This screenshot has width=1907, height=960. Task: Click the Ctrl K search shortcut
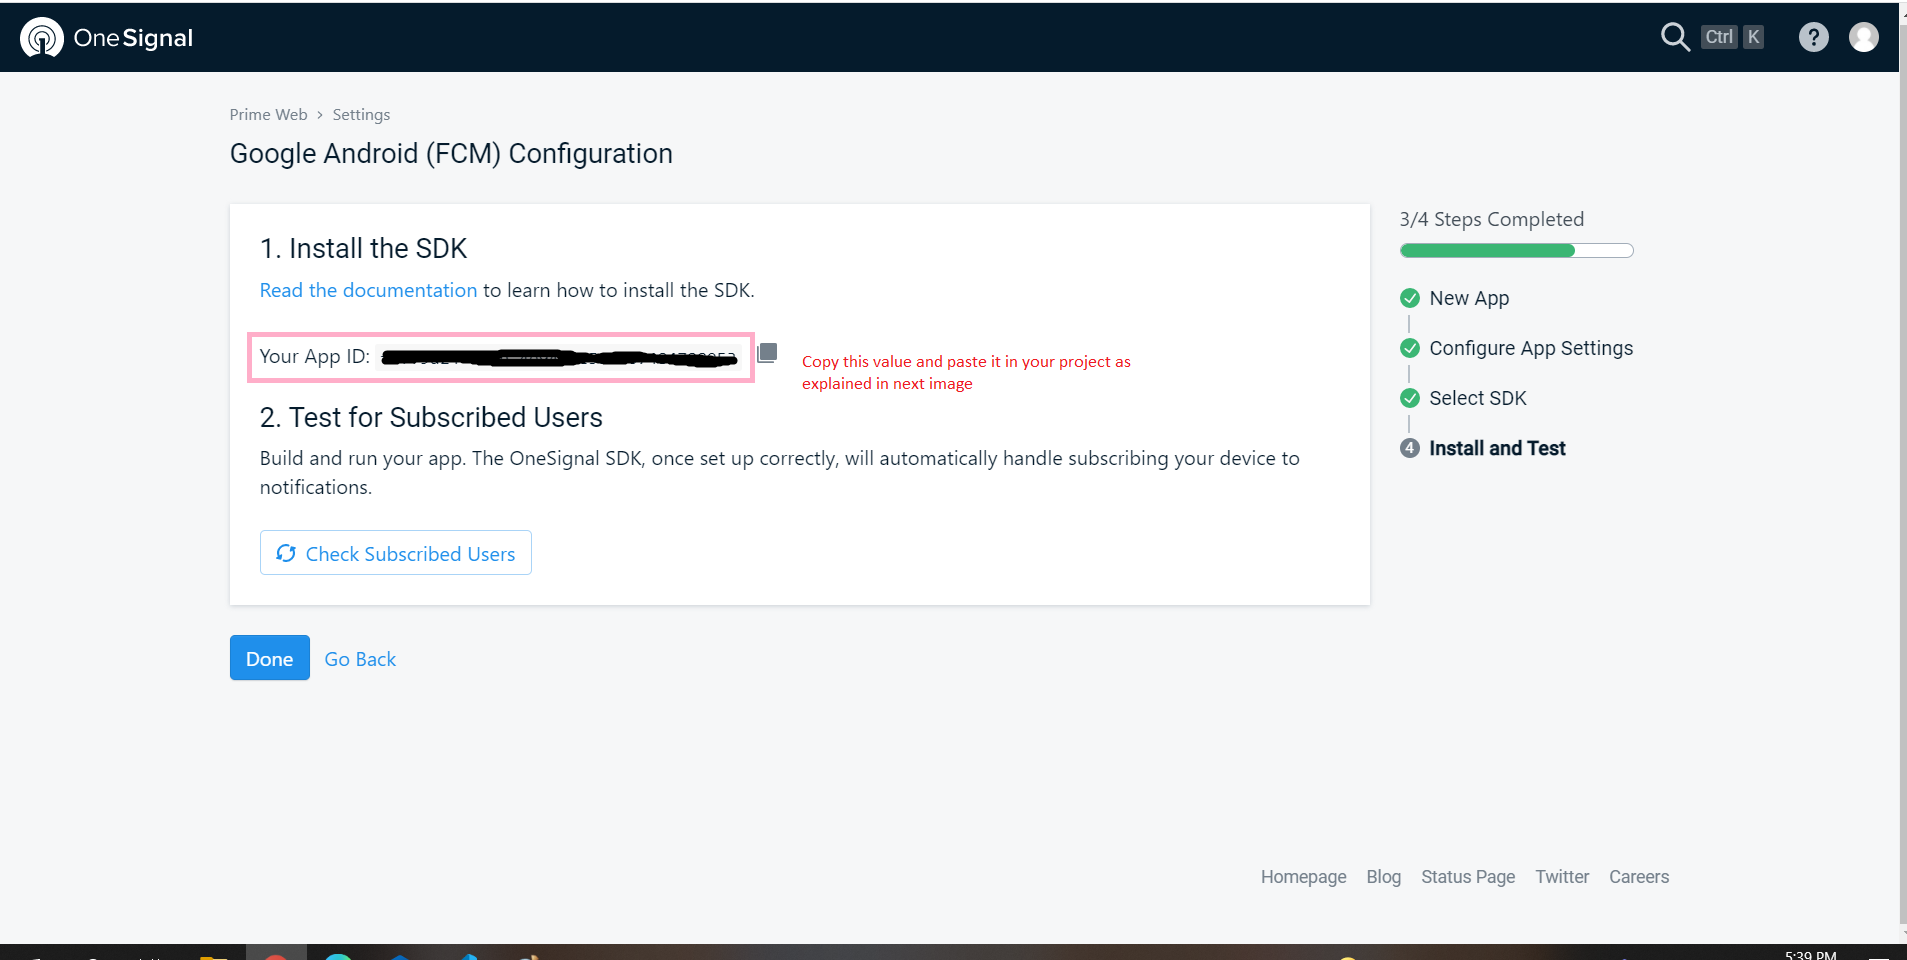1733,37
